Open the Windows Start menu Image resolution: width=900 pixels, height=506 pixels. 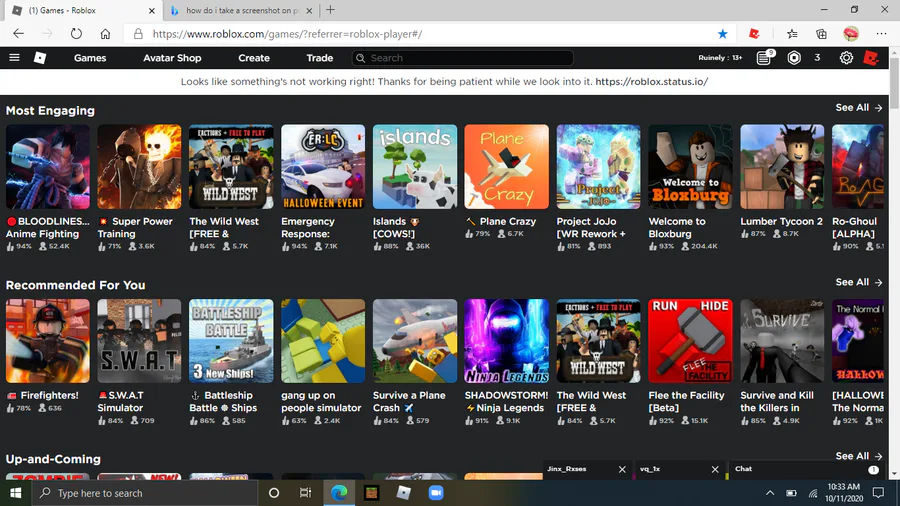point(15,493)
